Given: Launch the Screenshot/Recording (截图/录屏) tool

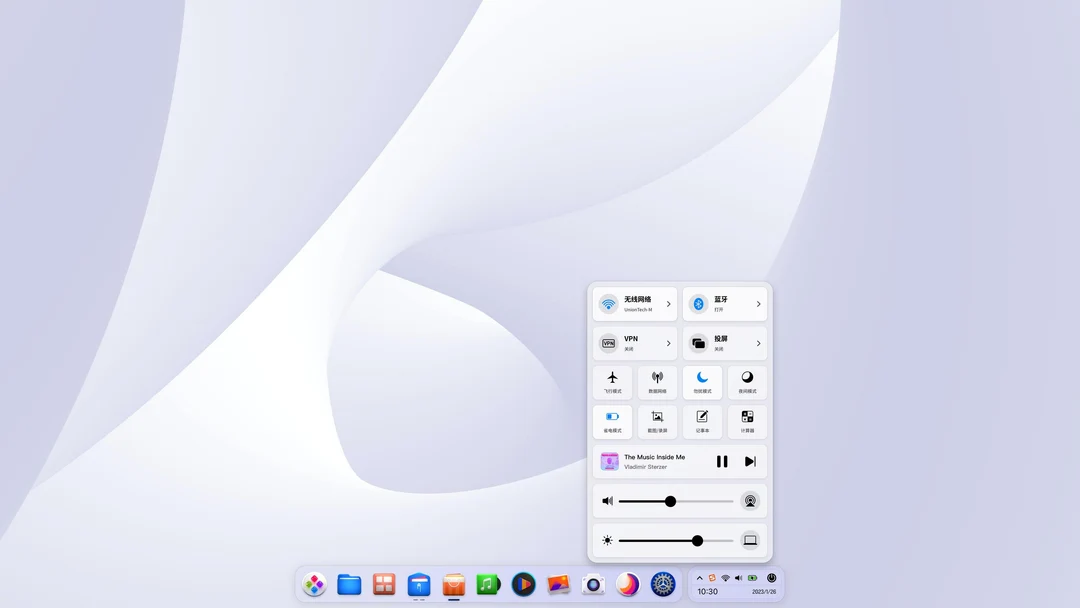Looking at the screenshot, I should (657, 422).
